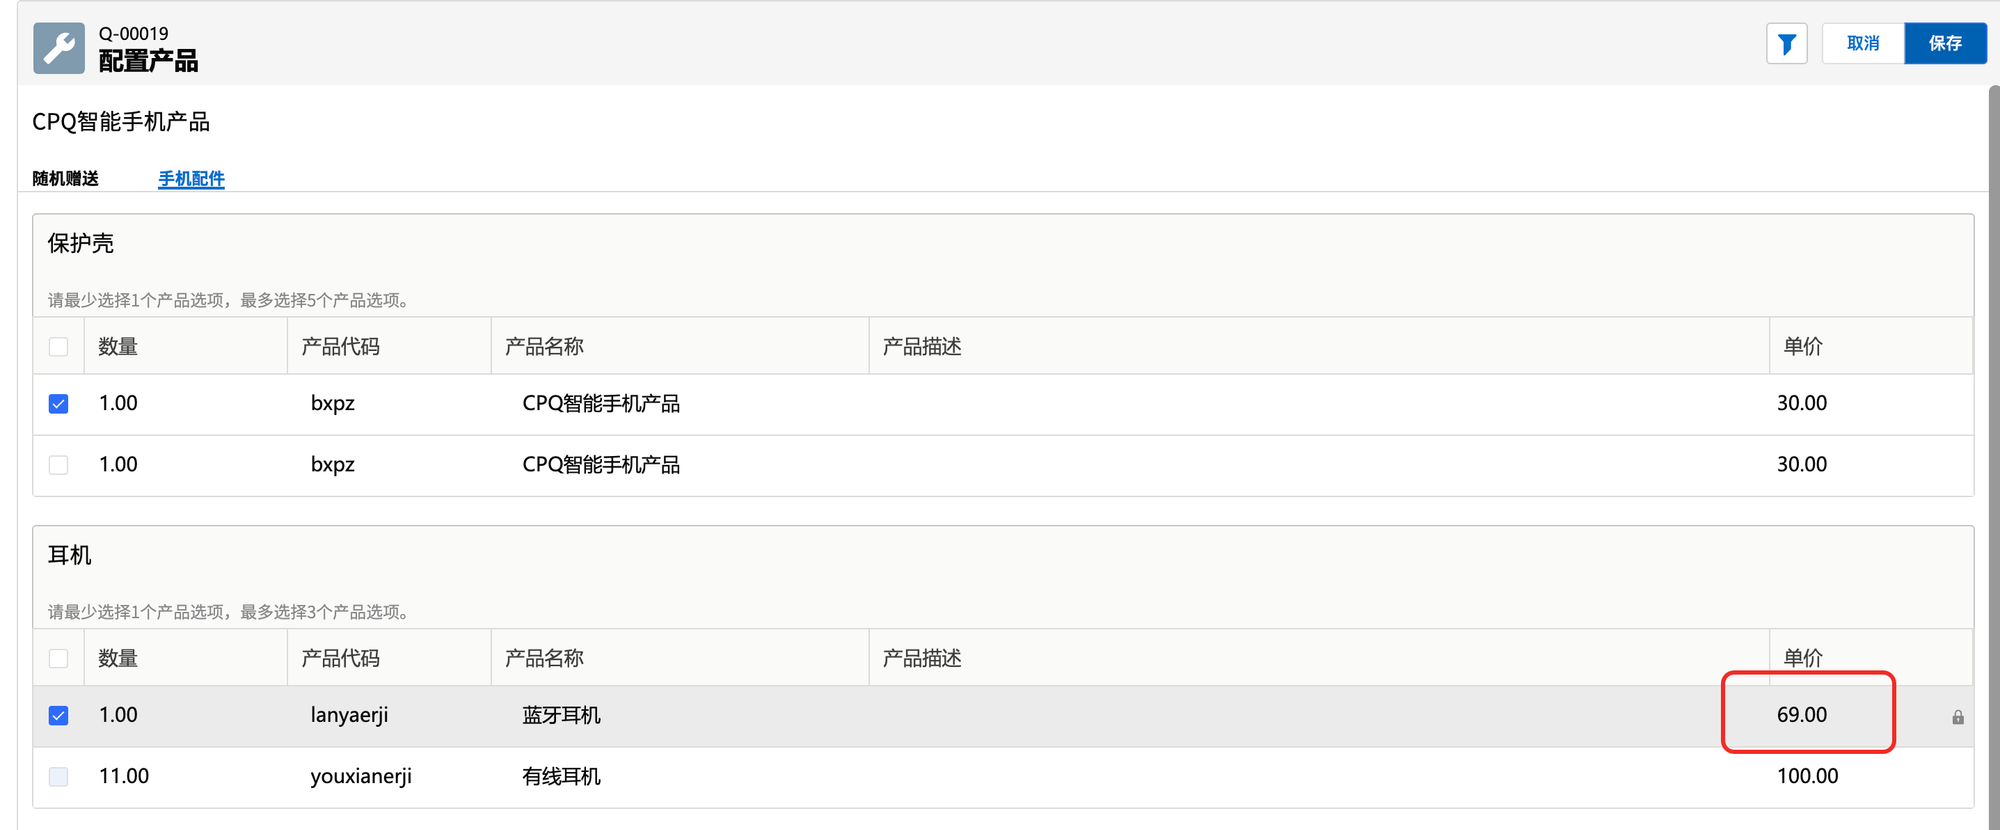
Task: Click the wrench configure-product icon
Action: (x=59, y=48)
